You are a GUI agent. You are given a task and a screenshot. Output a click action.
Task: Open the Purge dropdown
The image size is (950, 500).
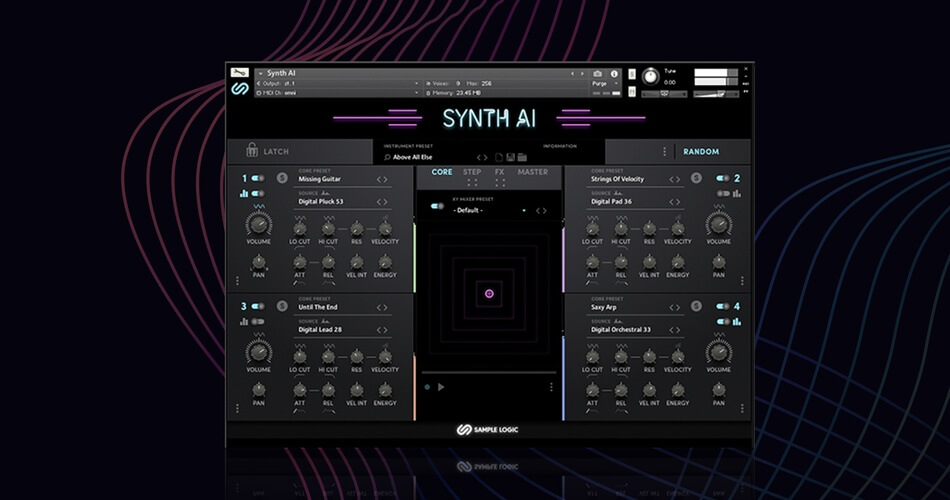[605, 84]
